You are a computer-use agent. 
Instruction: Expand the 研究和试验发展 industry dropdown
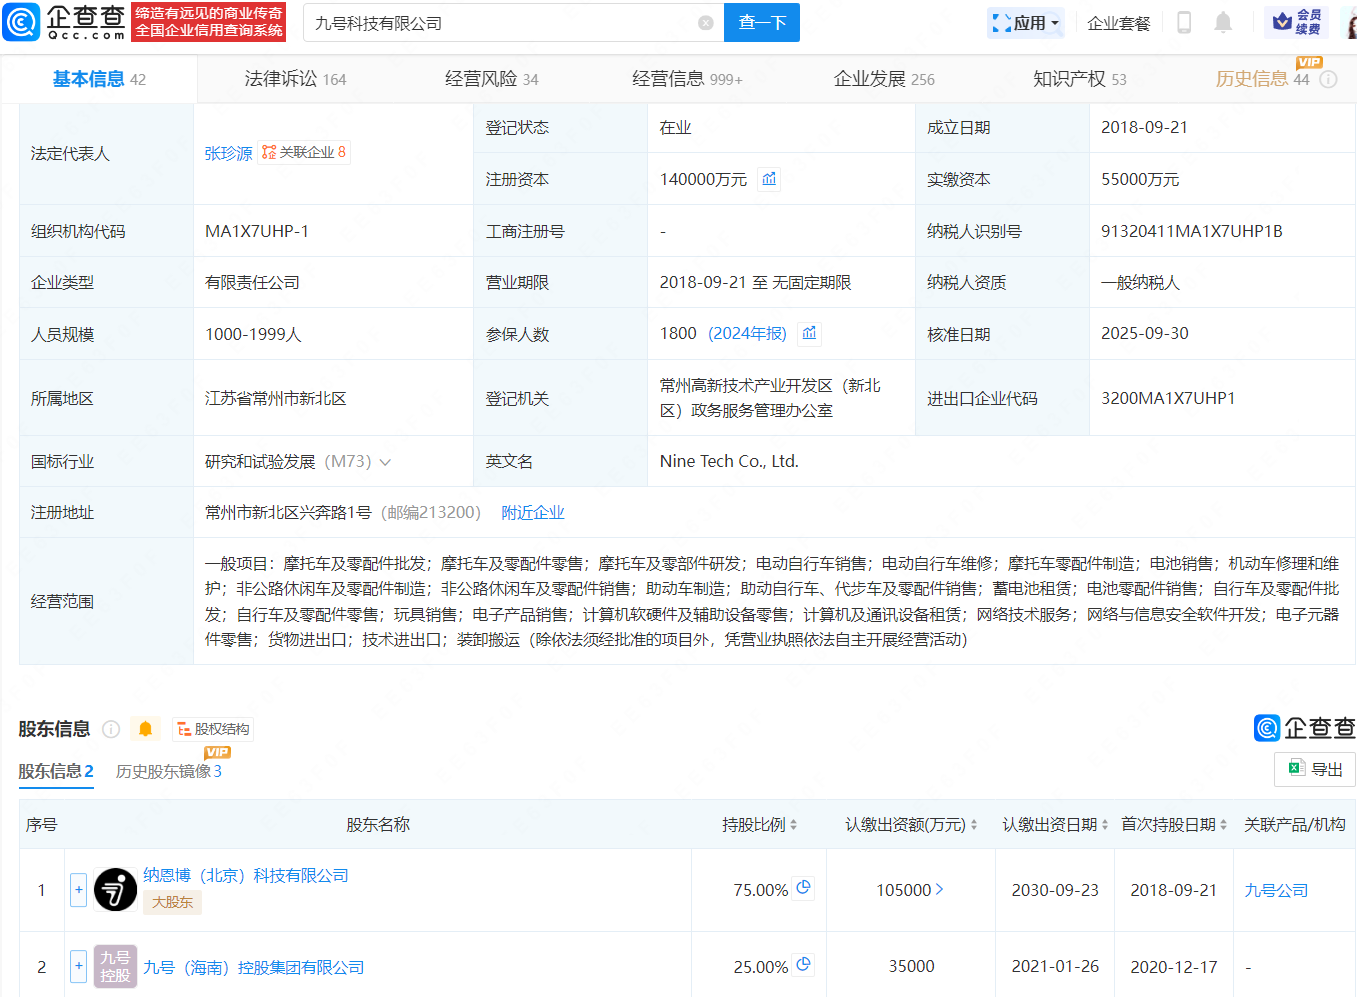385,462
